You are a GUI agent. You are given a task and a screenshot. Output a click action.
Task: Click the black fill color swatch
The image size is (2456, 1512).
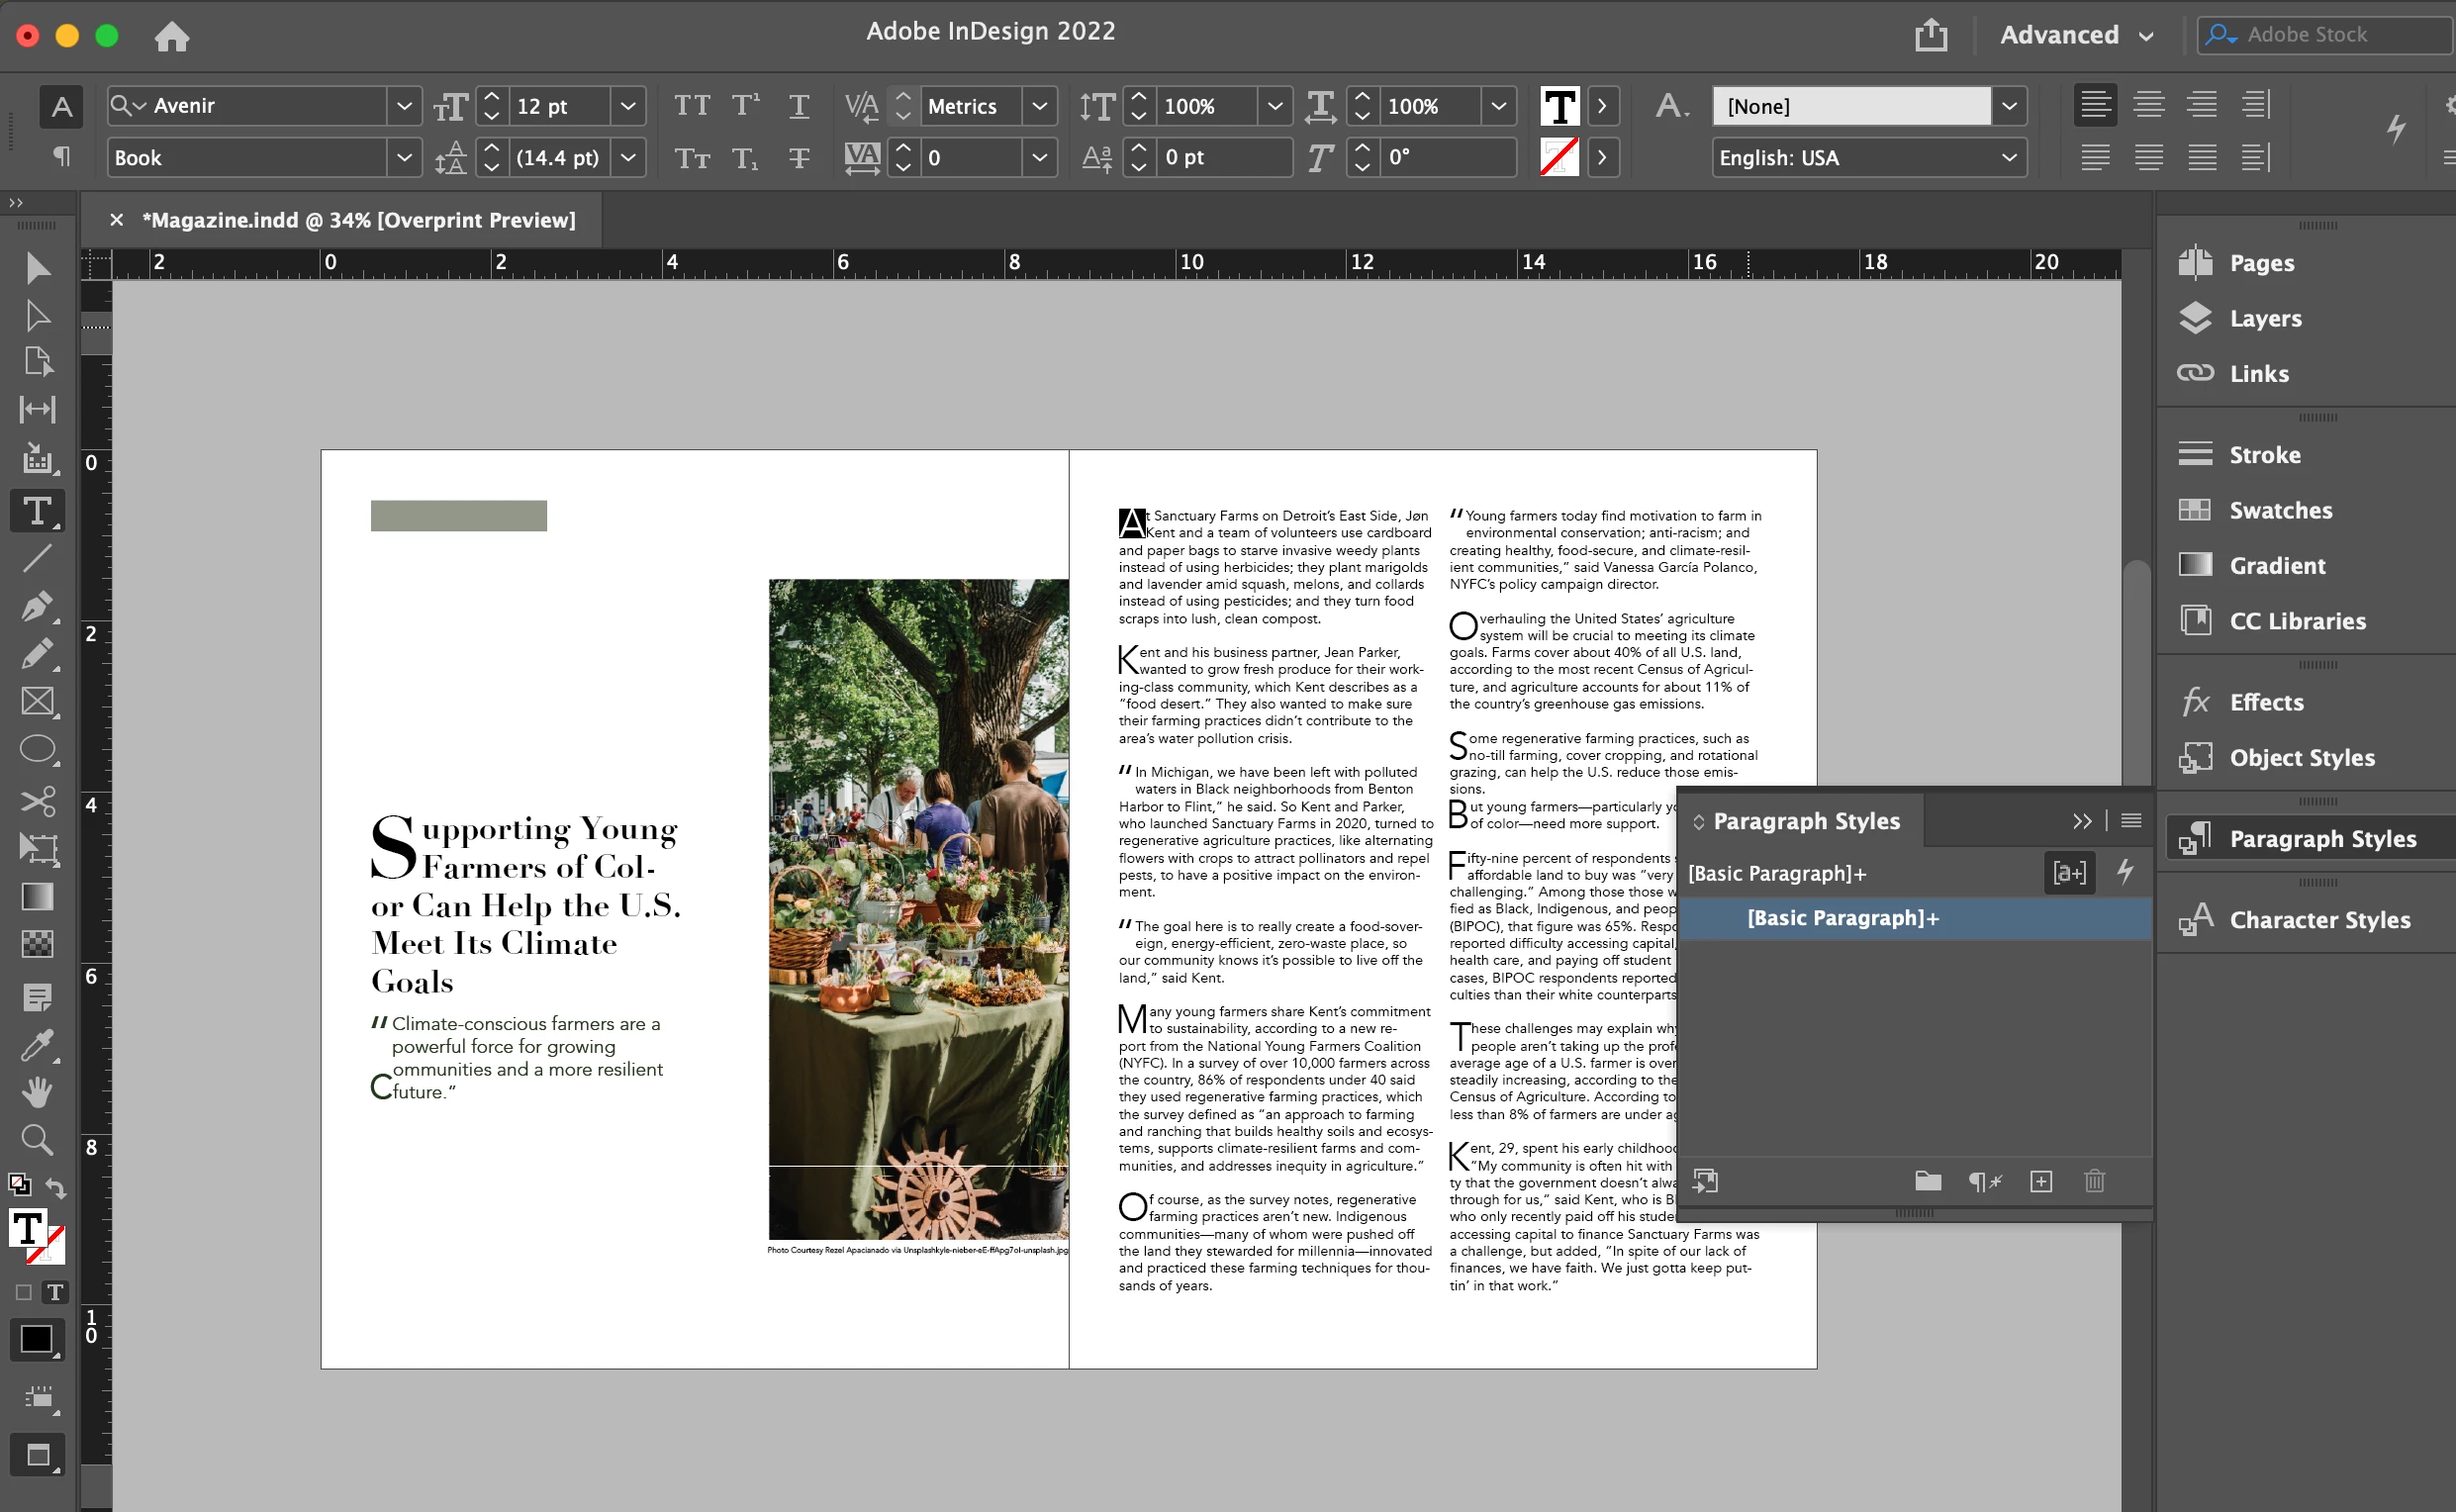[36, 1339]
